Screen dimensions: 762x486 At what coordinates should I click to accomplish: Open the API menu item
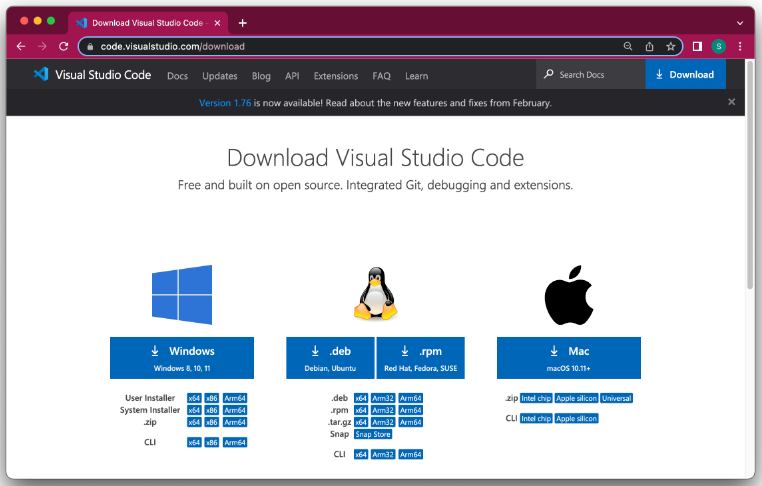(x=292, y=76)
